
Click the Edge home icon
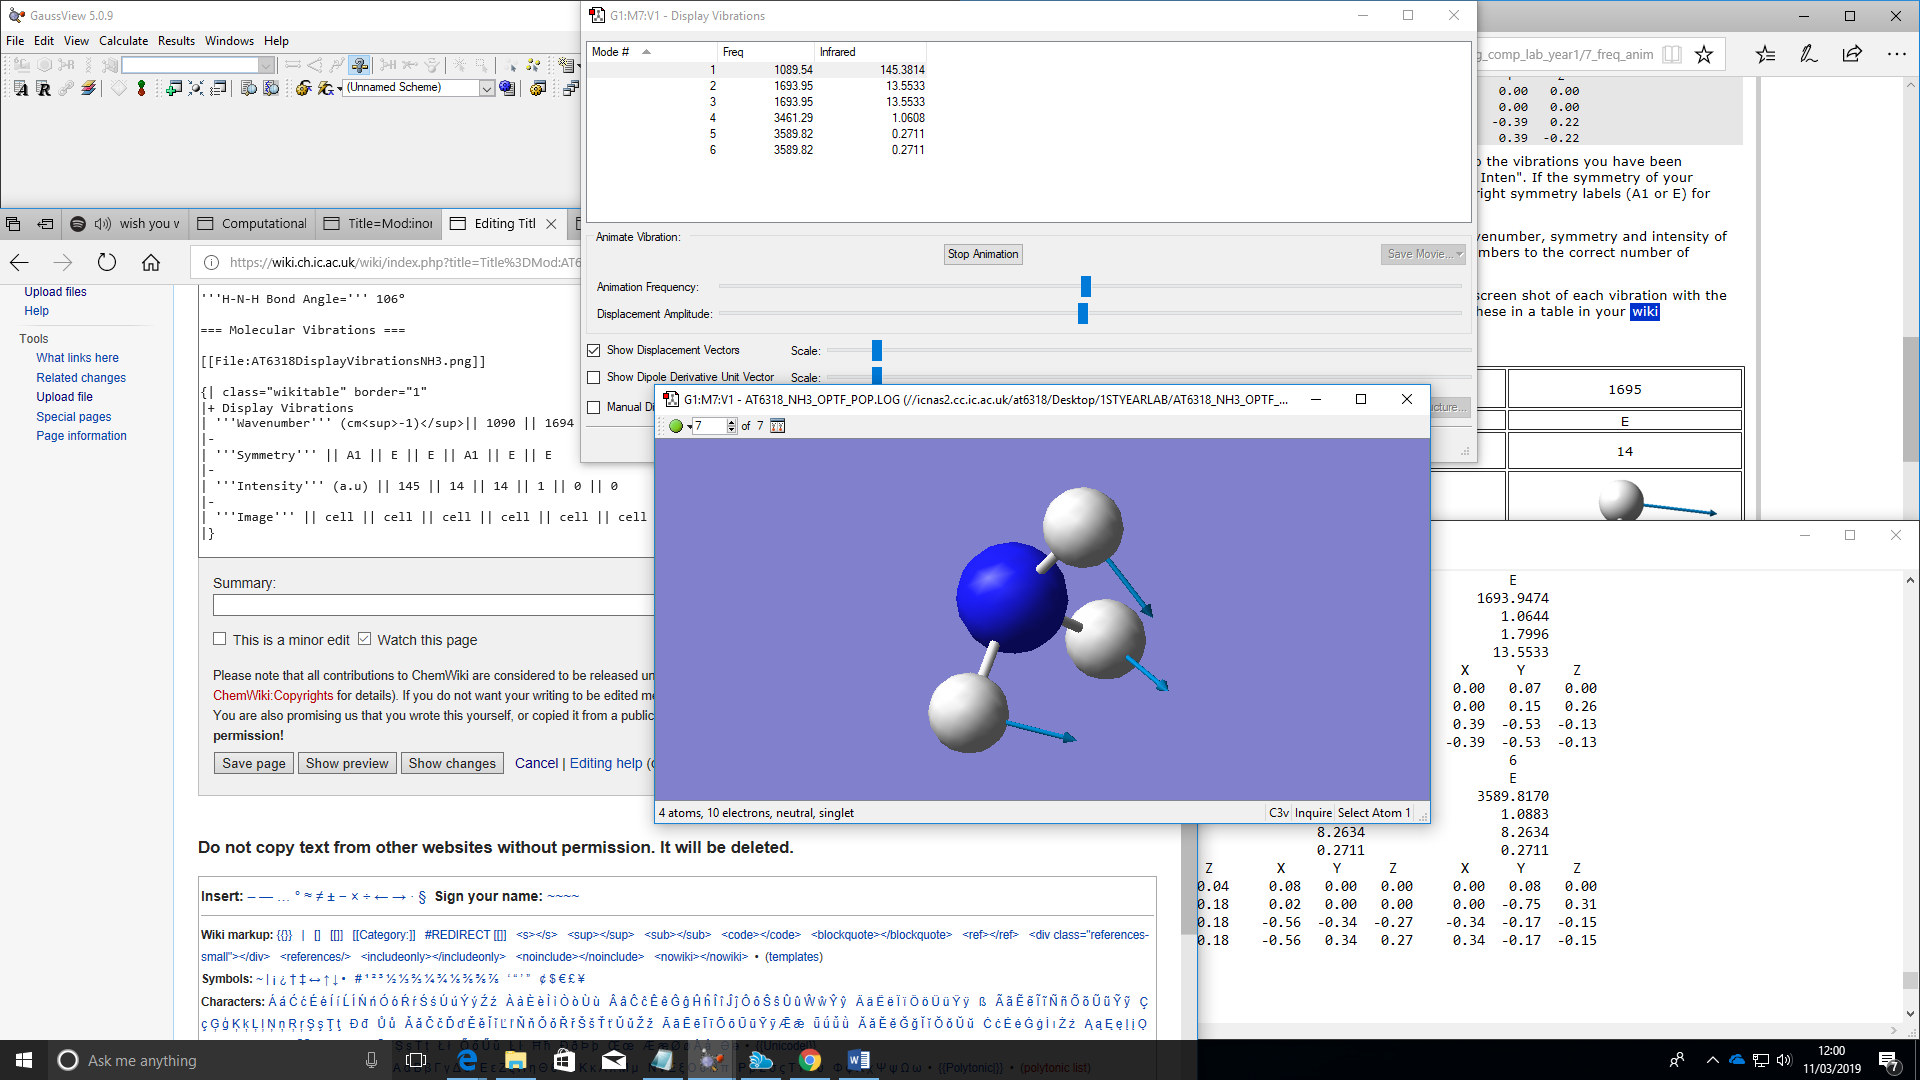[x=151, y=262]
